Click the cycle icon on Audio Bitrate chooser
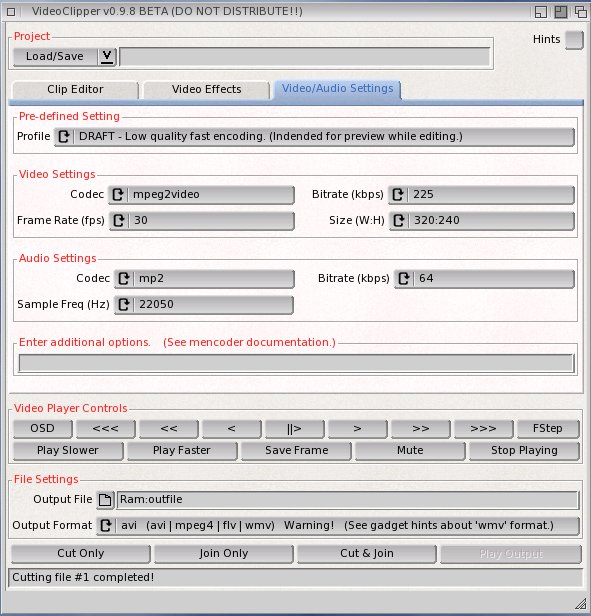The image size is (591, 616). pyautogui.click(x=404, y=279)
